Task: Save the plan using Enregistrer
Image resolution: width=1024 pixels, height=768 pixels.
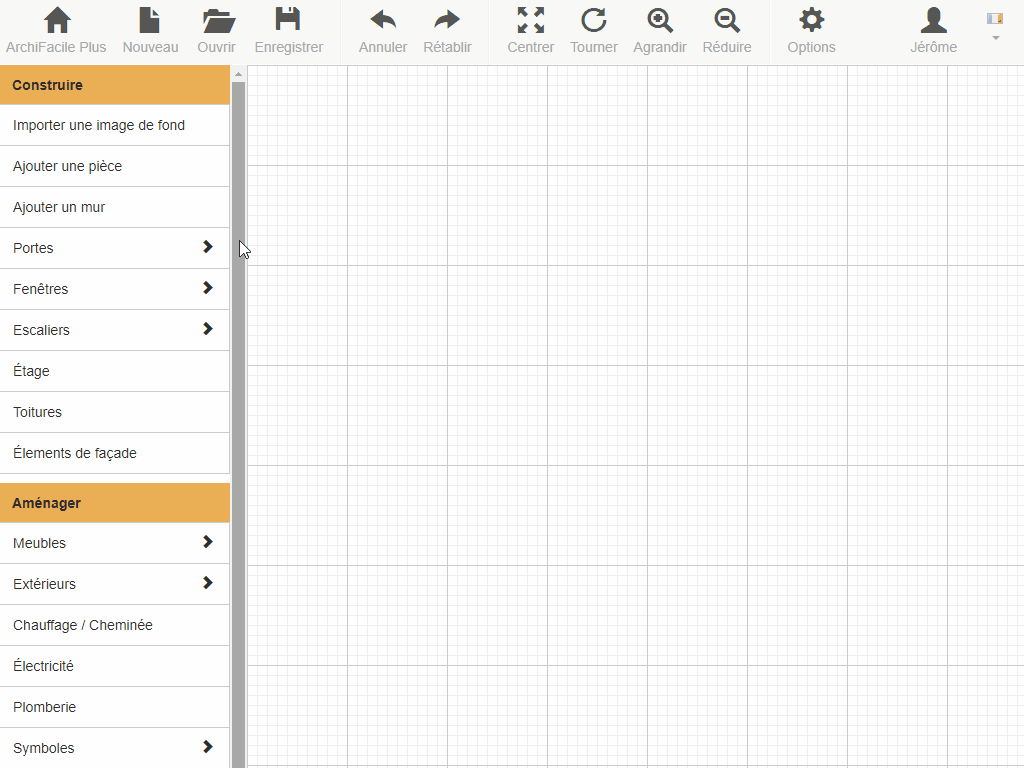Action: point(288,30)
